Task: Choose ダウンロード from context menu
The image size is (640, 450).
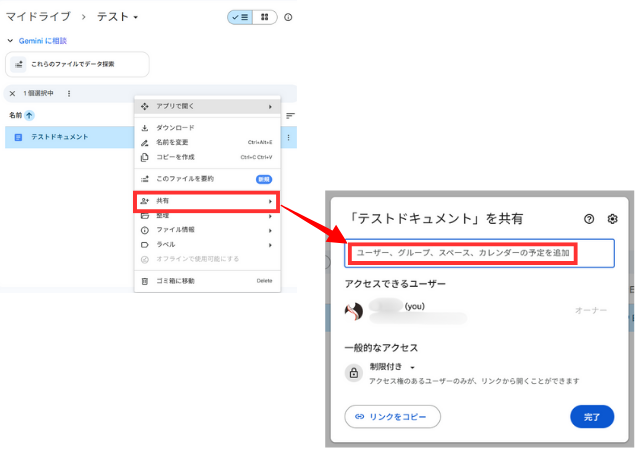Action: point(175,128)
